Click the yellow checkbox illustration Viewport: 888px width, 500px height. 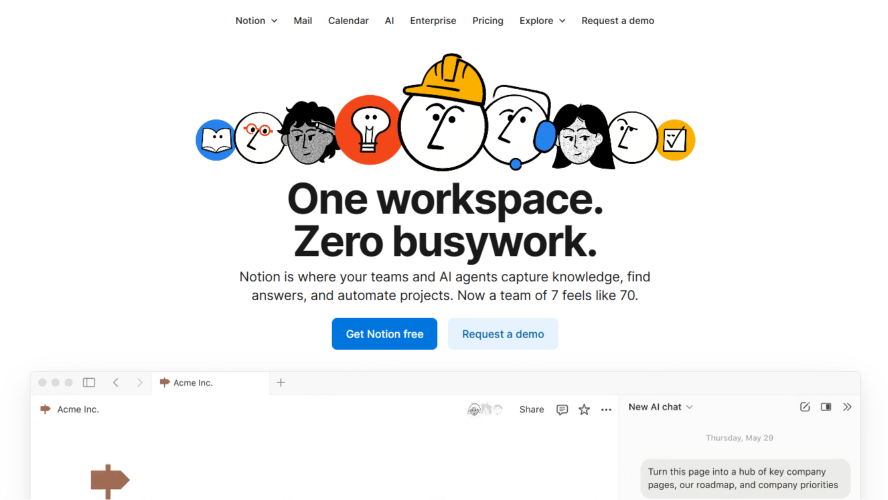[675, 140]
